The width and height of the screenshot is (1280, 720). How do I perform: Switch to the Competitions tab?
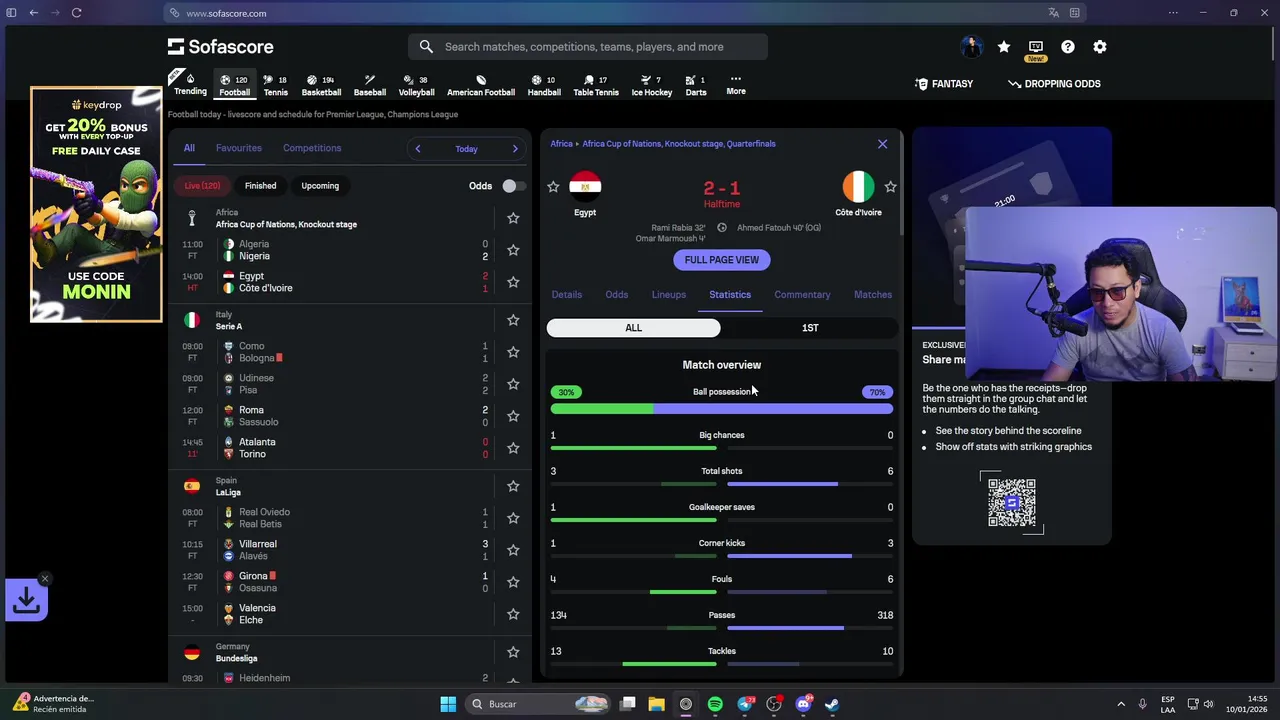tap(312, 148)
